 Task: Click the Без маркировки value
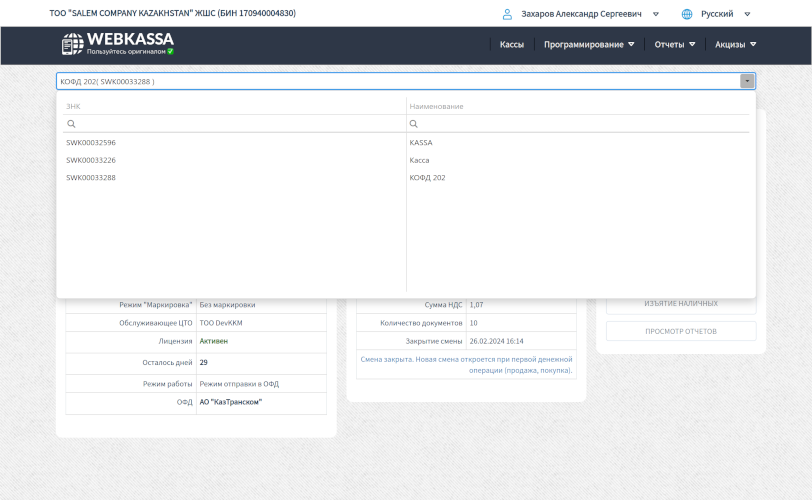point(227,305)
